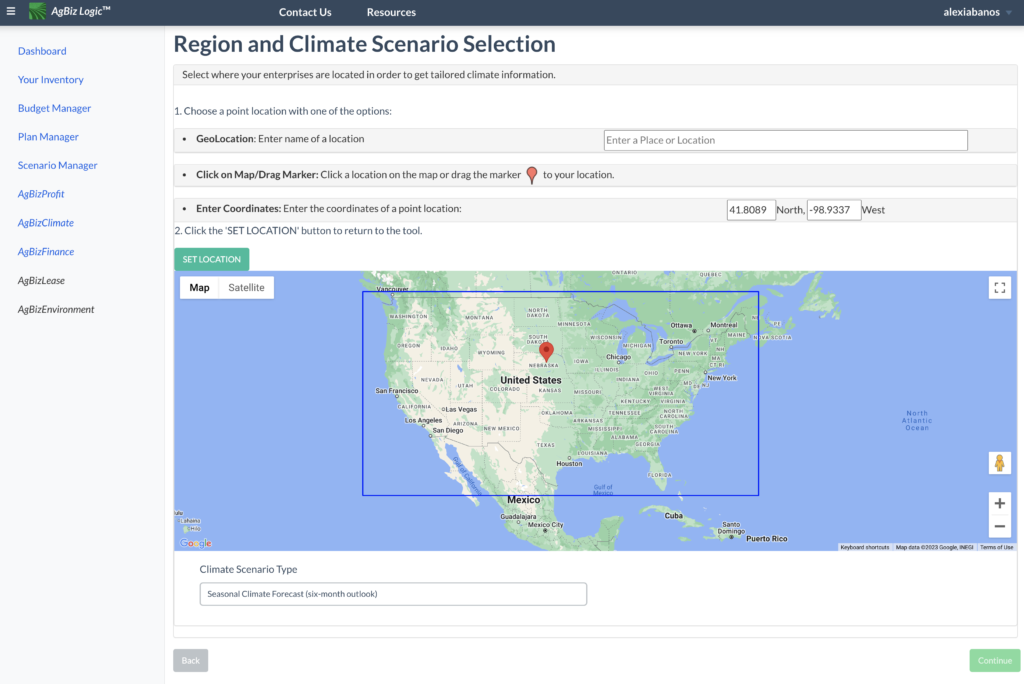This screenshot has width=1024, height=684.
Task: Click the North latitude coordinate field
Action: click(751, 210)
